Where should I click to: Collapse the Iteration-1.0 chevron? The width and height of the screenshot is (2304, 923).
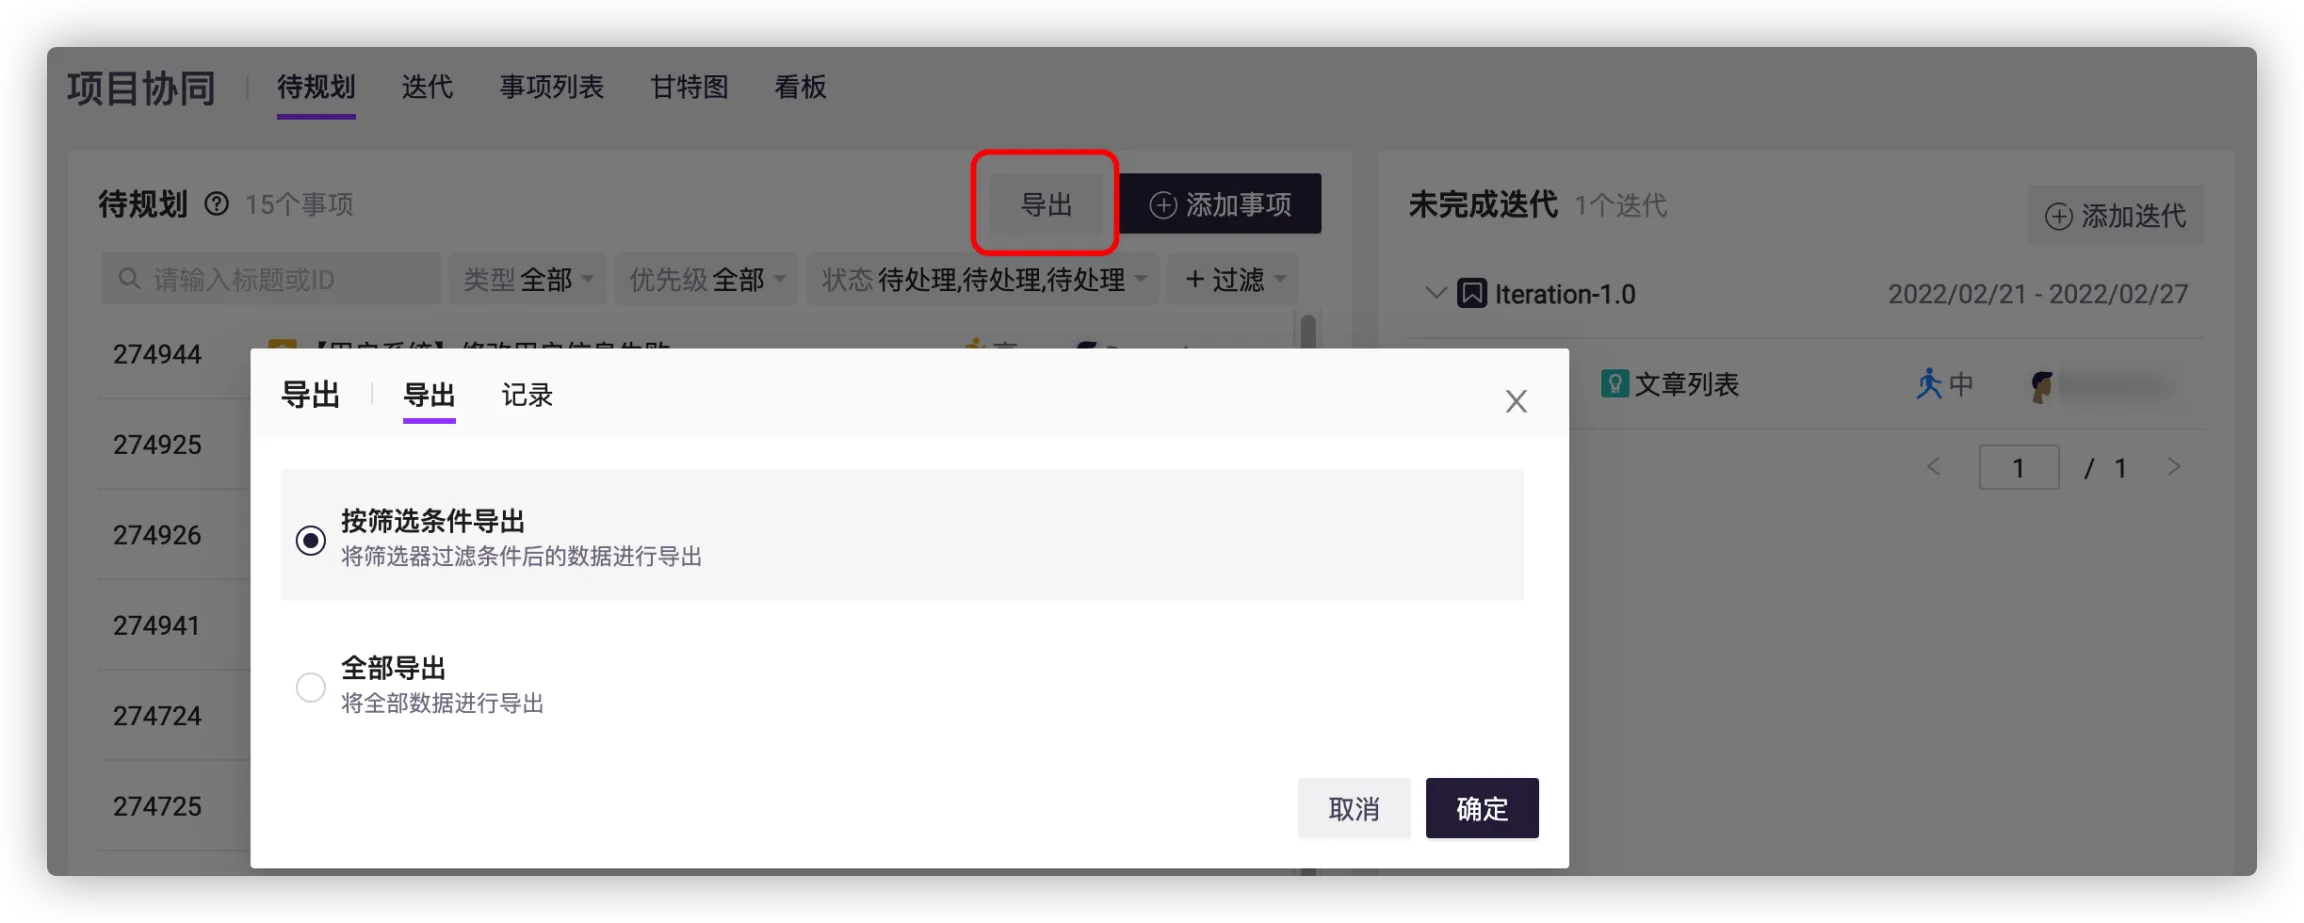coord(1435,294)
